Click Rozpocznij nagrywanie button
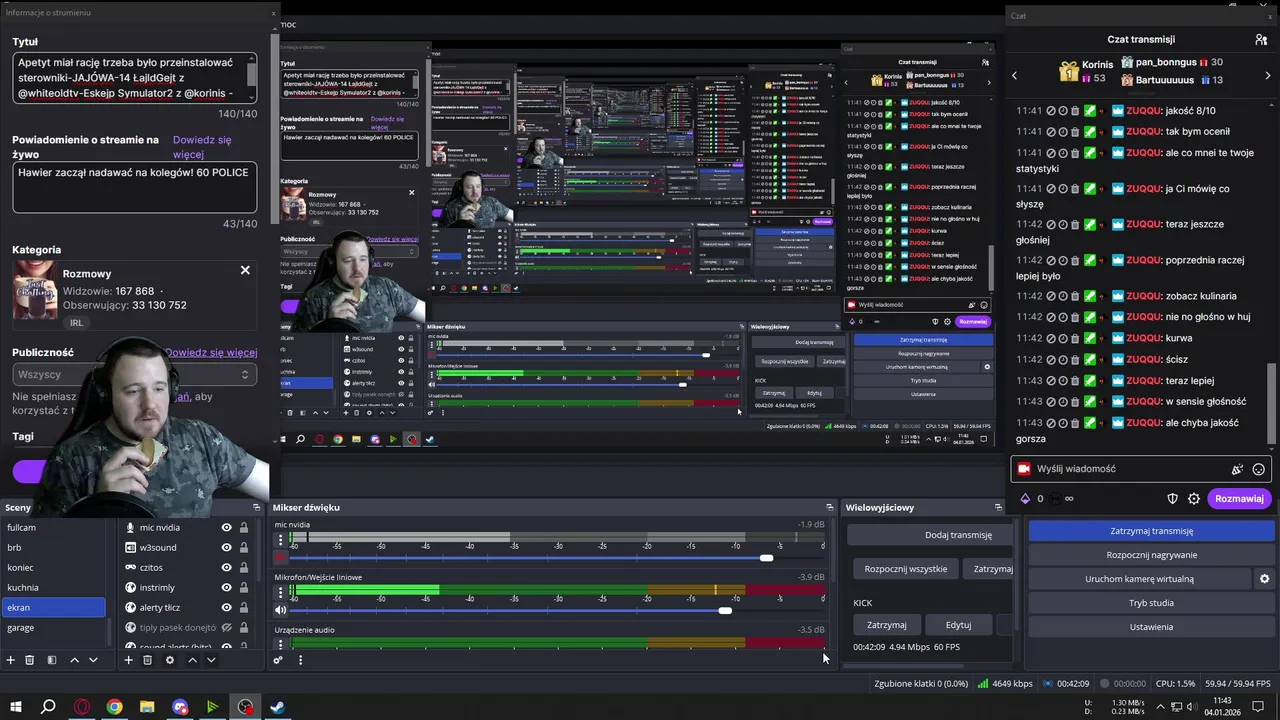 1151,555
